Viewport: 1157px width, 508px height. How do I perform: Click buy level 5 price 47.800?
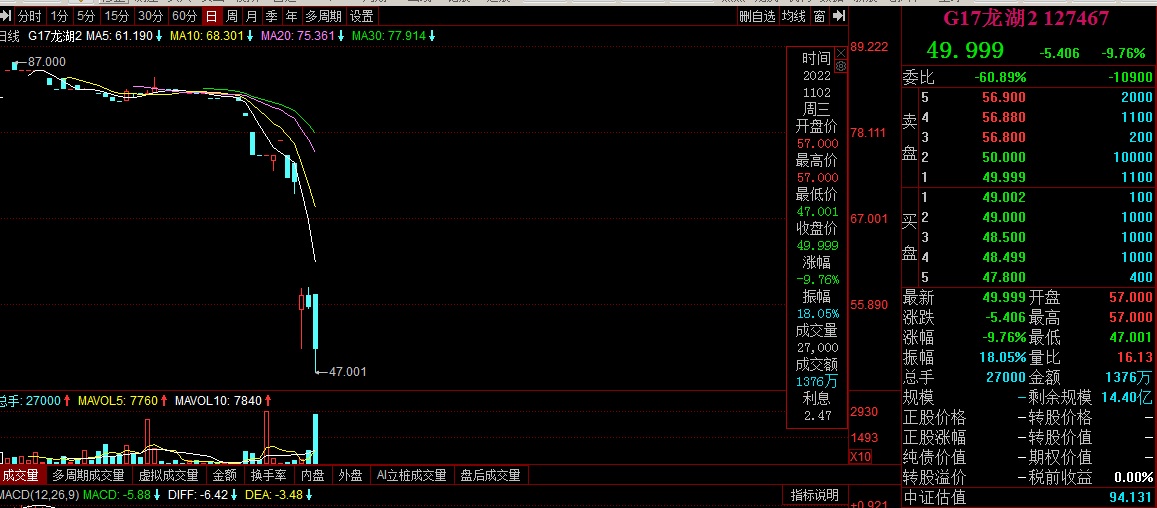[1003, 277]
